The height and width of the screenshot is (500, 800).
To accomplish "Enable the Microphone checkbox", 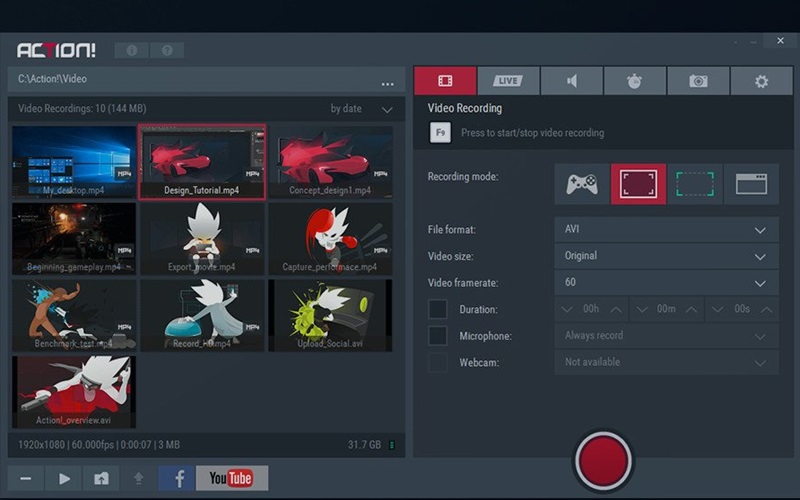I will coord(438,336).
